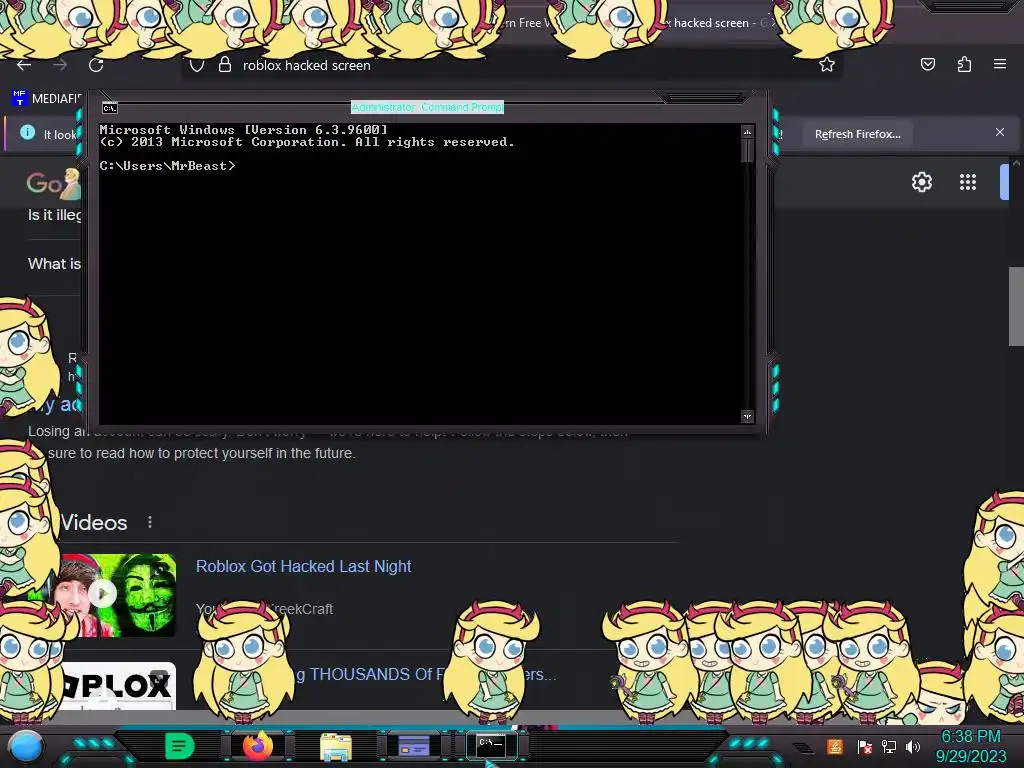This screenshot has width=1024, height=768.
Task: Open the Save to Pocket icon
Action: pyautogui.click(x=927, y=64)
